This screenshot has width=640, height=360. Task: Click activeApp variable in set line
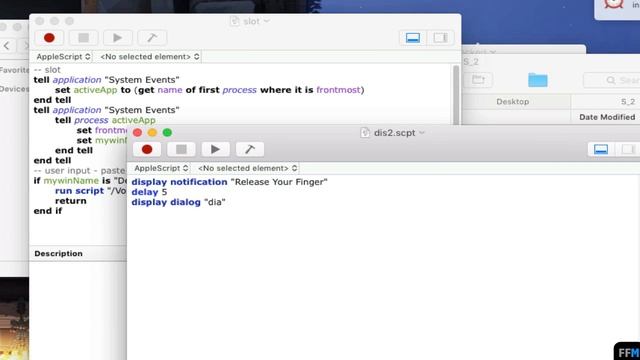95,90
